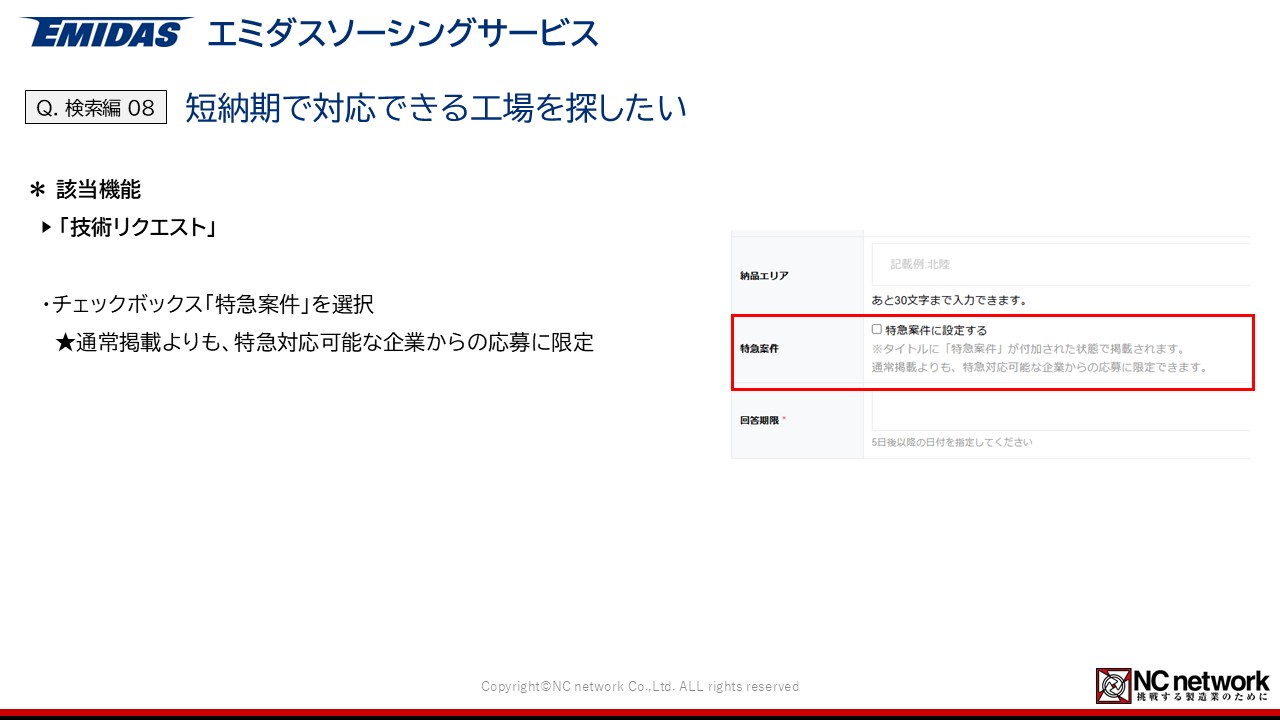
Task: Click the NC network logo icon
Action: click(1114, 686)
